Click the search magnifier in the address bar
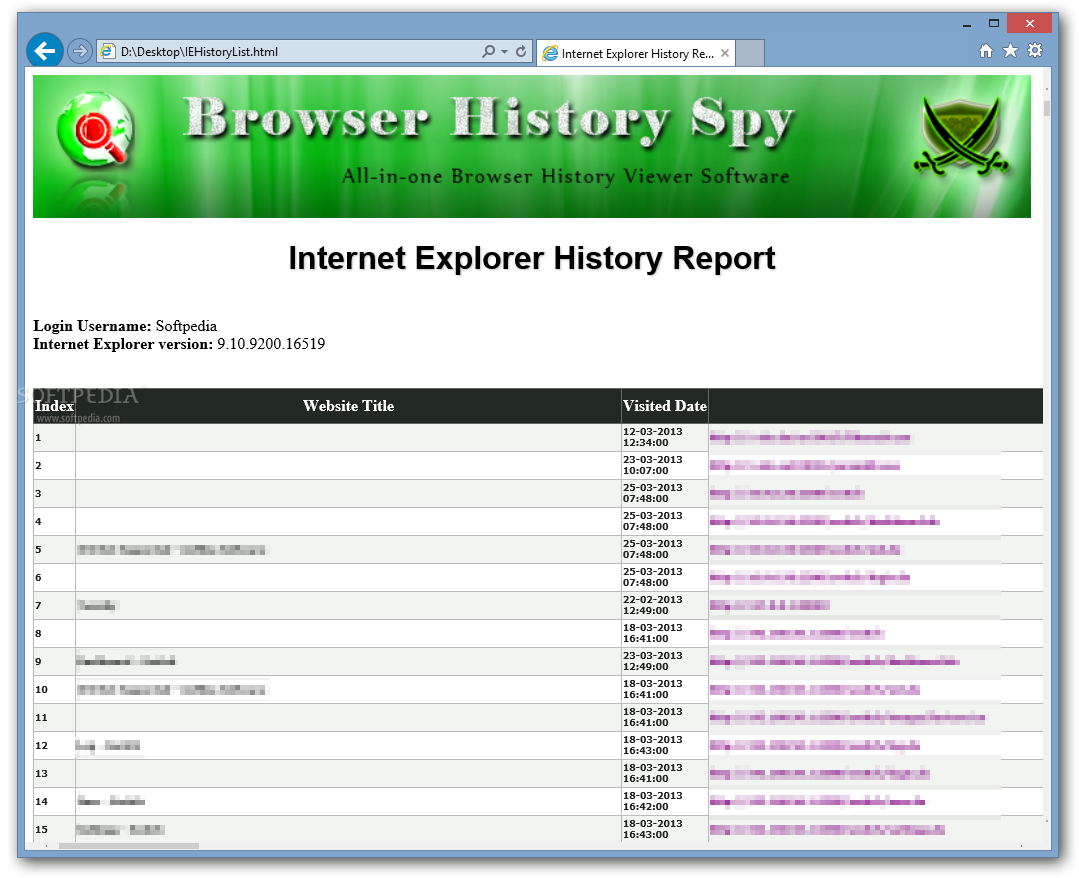The image size is (1079, 878). coord(489,51)
